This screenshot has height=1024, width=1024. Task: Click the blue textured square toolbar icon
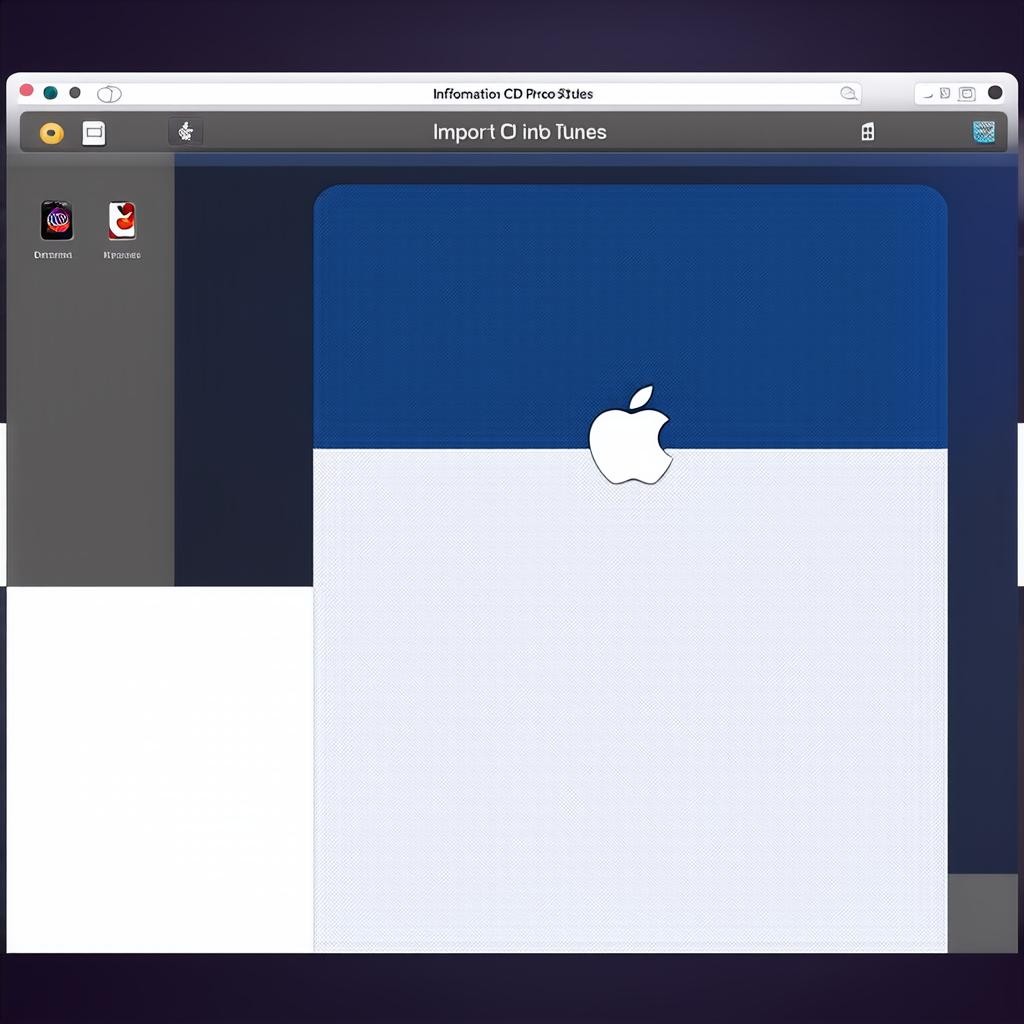(984, 132)
